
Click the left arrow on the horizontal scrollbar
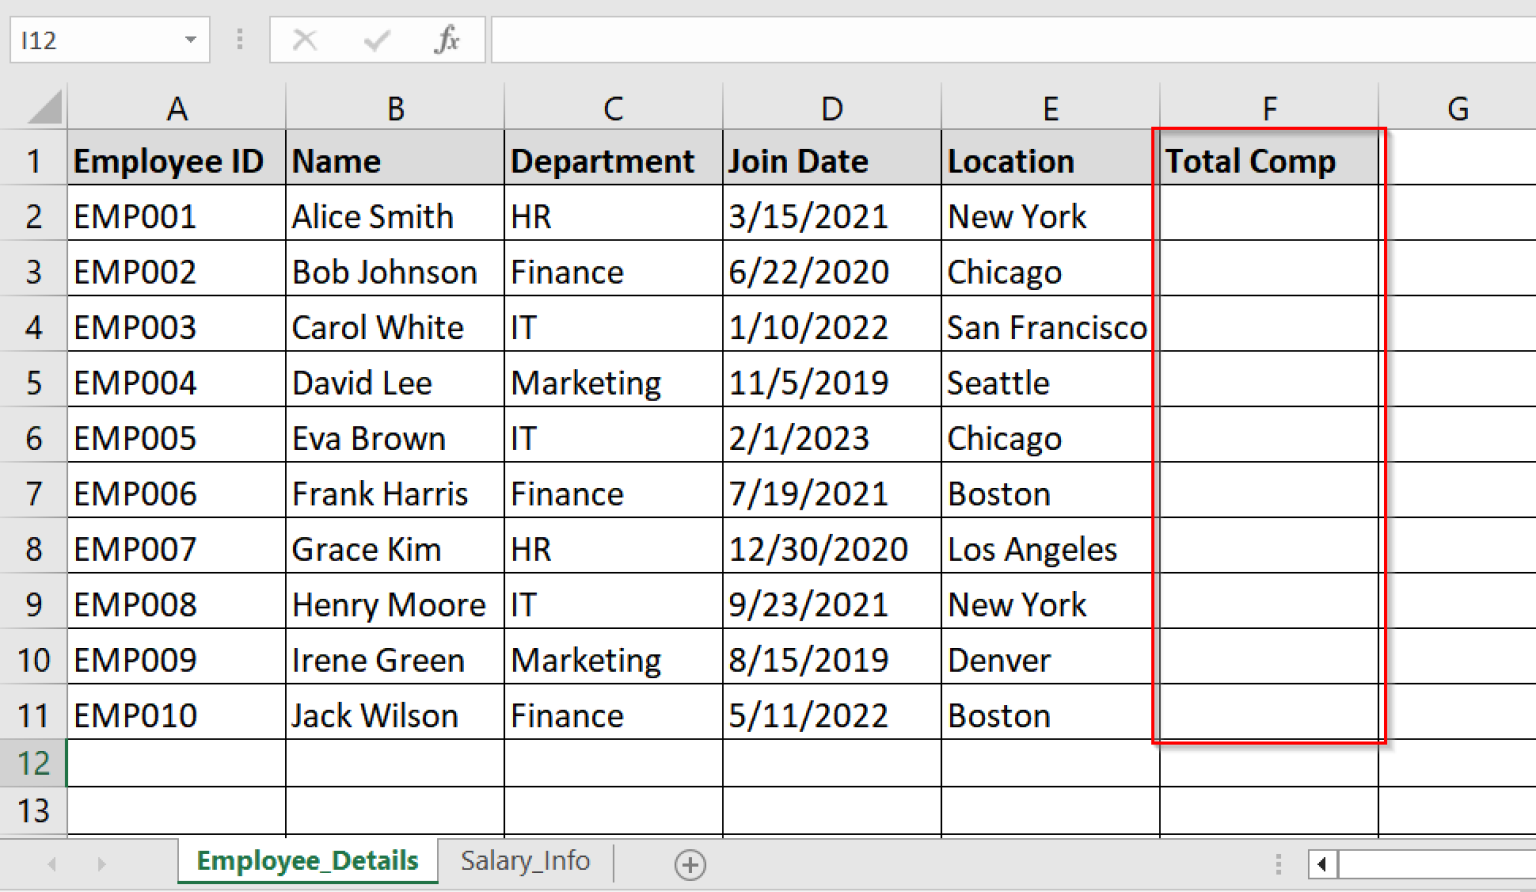[x=1323, y=864]
